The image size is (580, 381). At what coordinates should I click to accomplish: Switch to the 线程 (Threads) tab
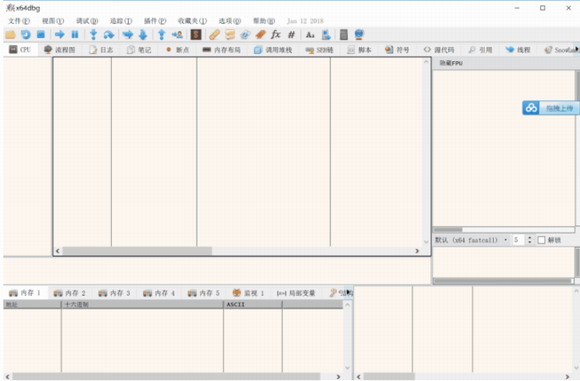(x=518, y=50)
